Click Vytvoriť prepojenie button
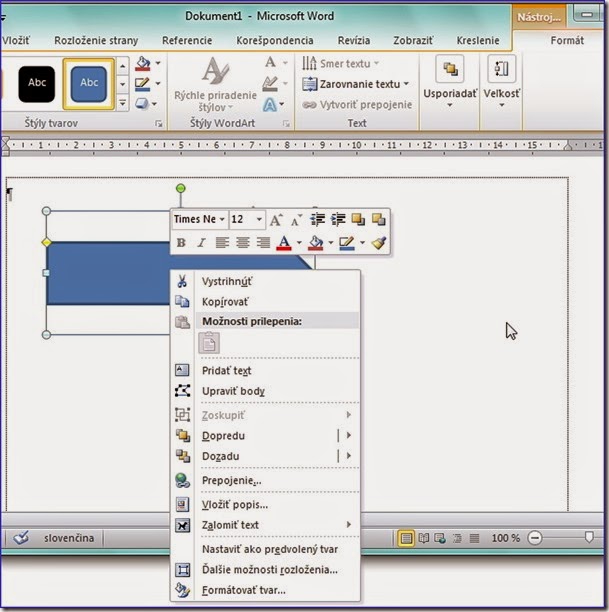 tap(357, 105)
